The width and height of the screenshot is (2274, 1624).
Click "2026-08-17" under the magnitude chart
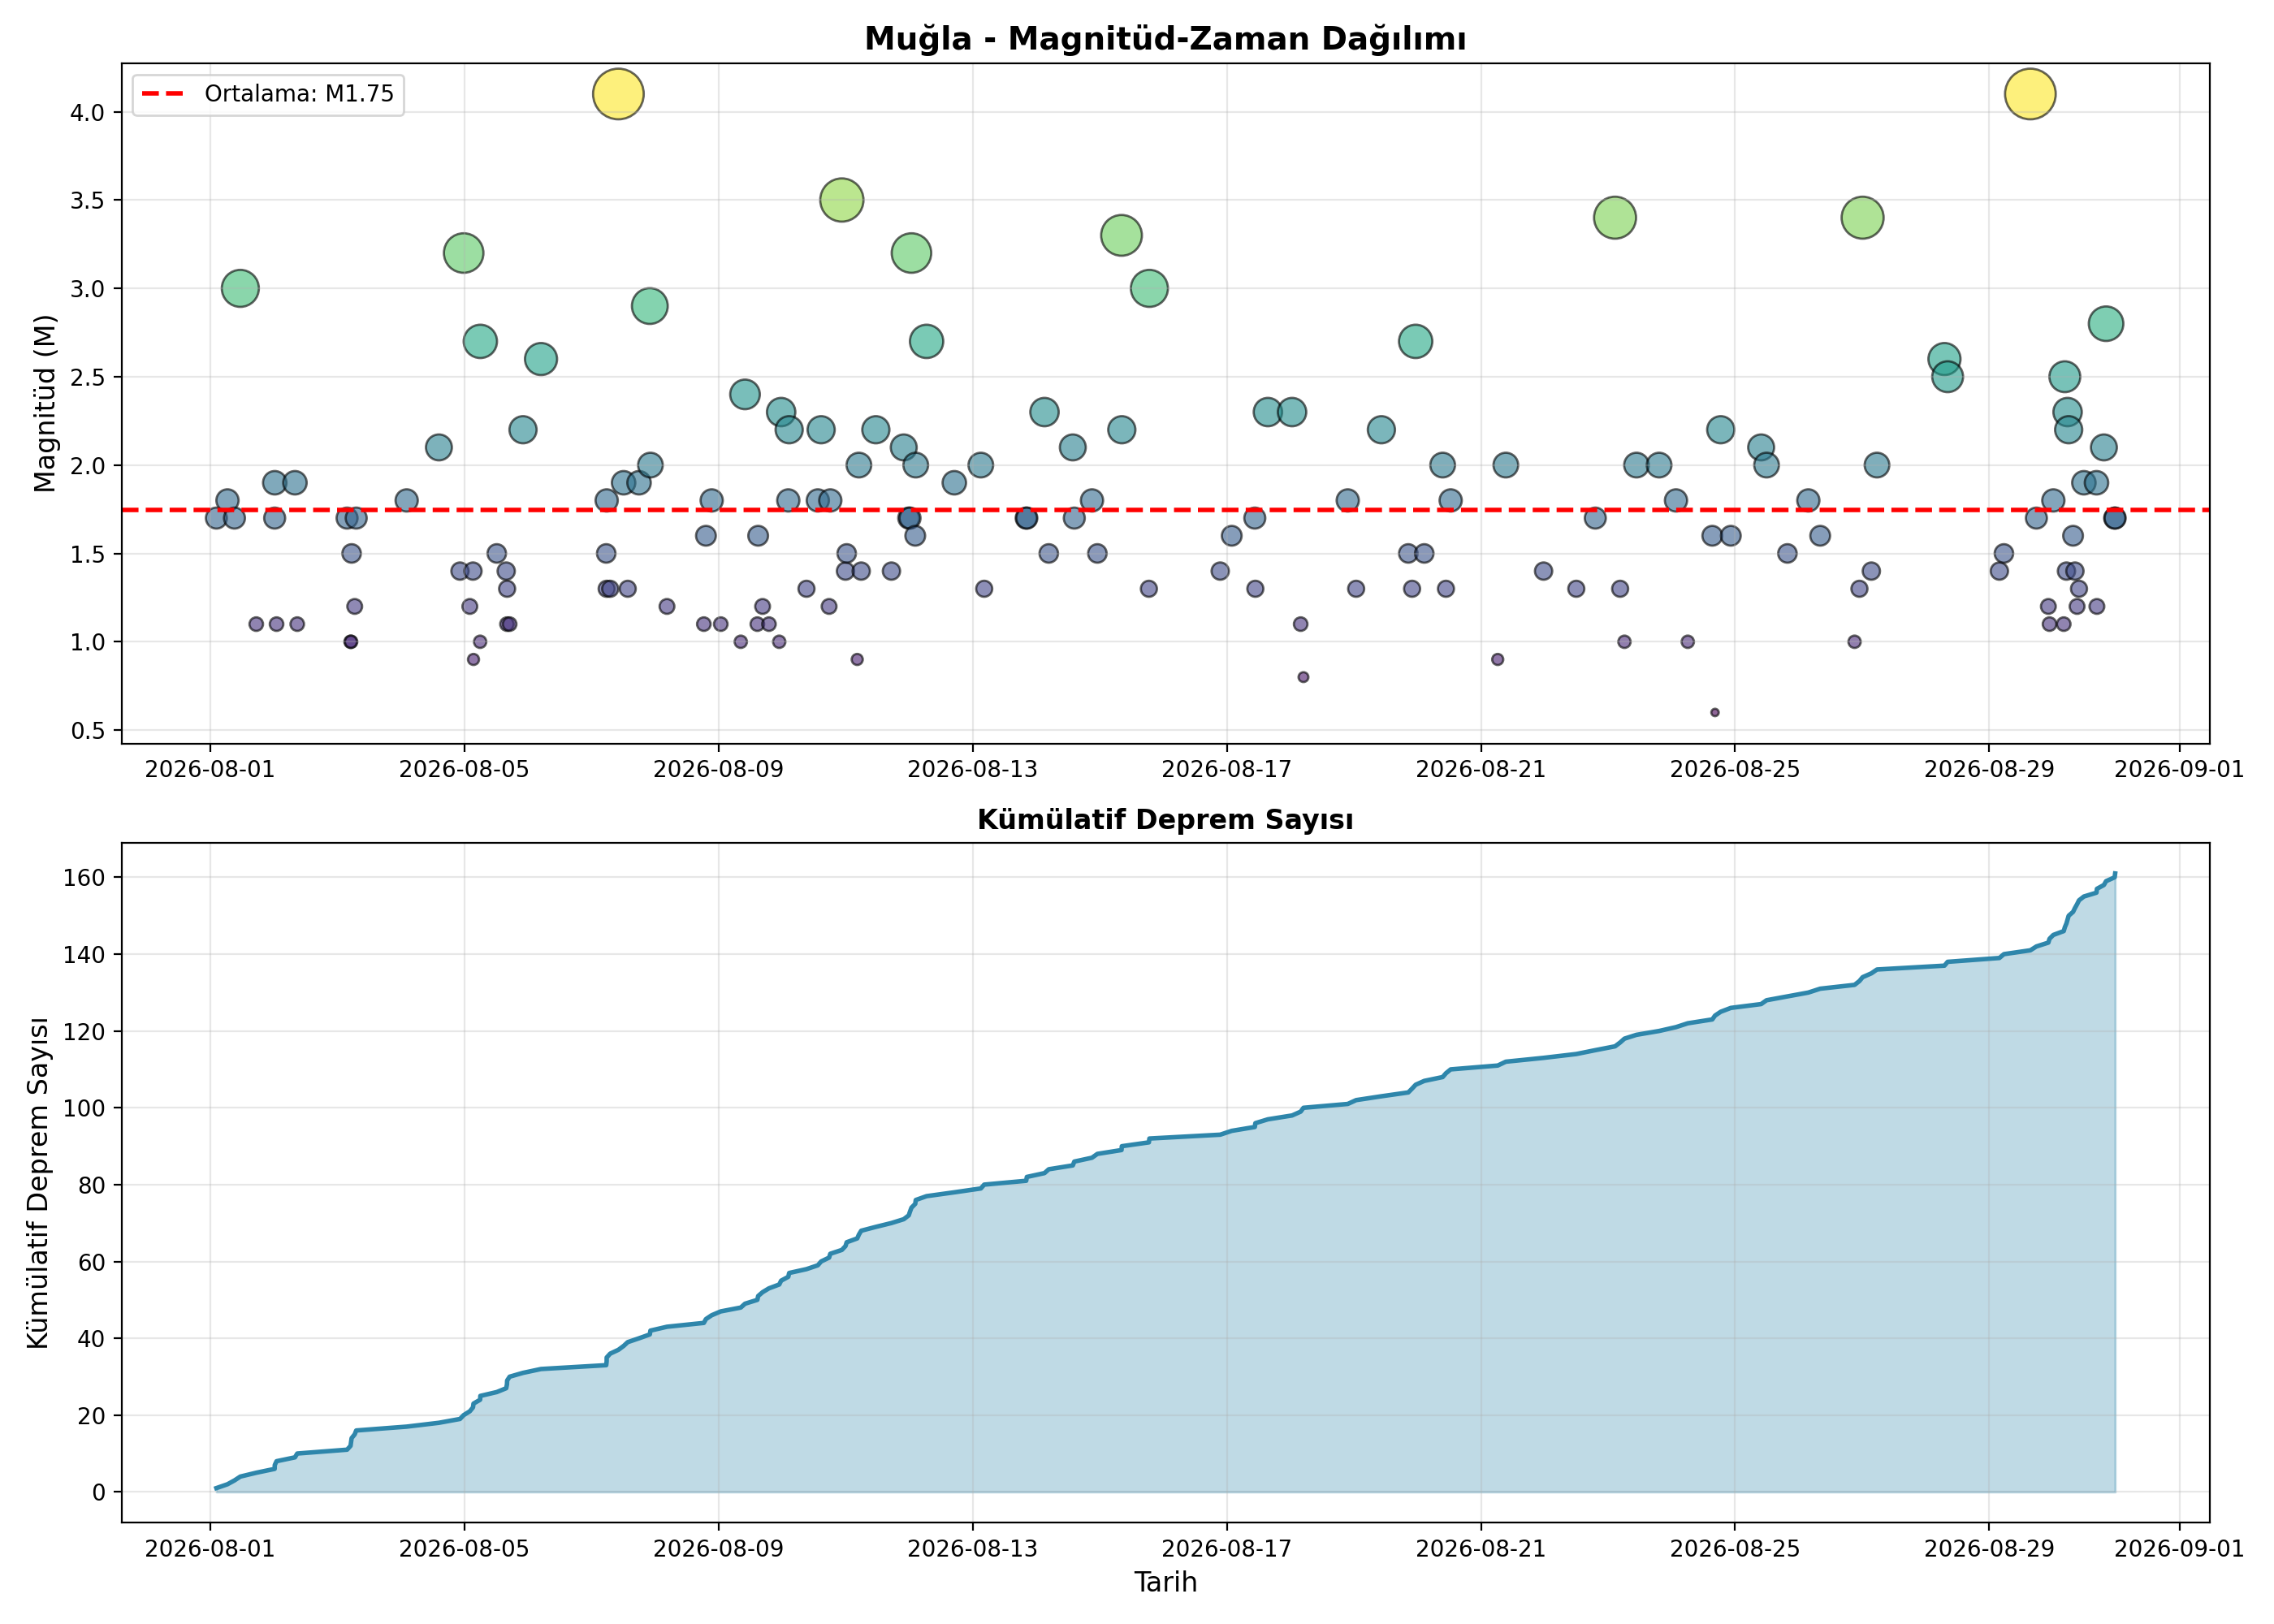coord(1226,769)
